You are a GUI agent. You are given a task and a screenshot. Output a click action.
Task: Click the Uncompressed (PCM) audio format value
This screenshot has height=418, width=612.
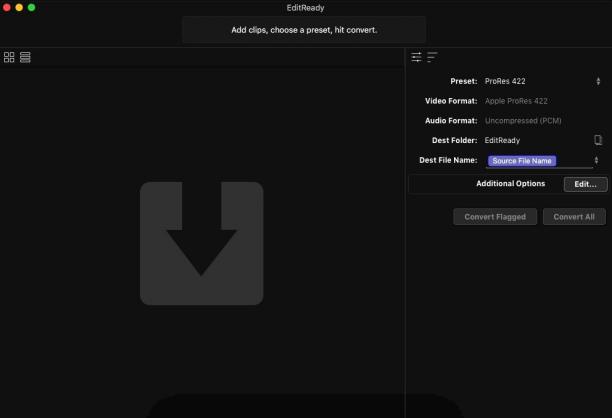[x=523, y=121]
